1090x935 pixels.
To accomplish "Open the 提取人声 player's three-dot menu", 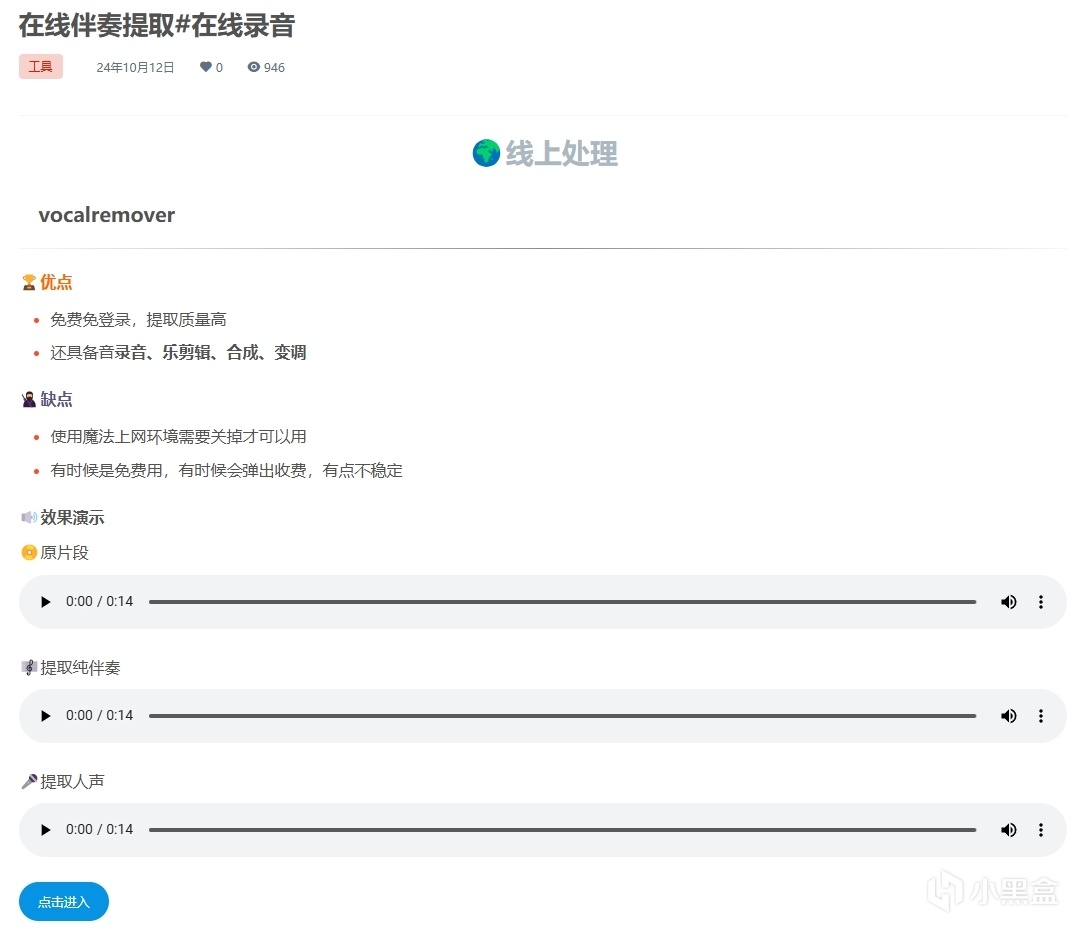I will (x=1040, y=829).
